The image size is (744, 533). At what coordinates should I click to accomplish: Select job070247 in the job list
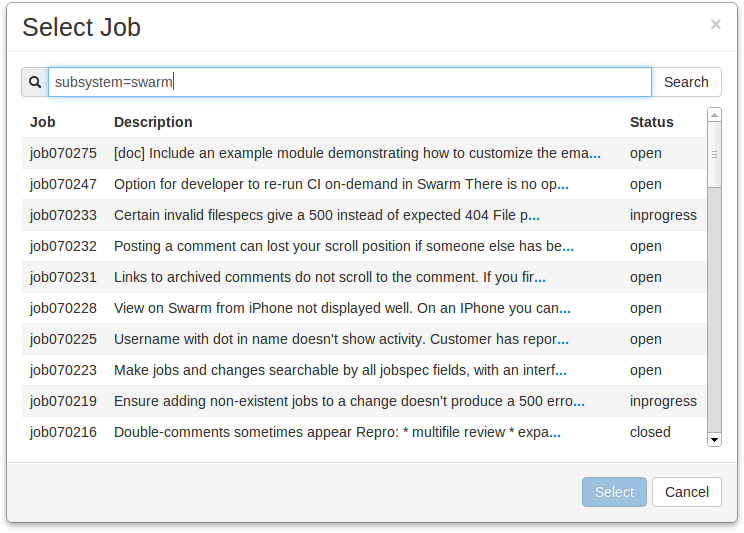(364, 184)
